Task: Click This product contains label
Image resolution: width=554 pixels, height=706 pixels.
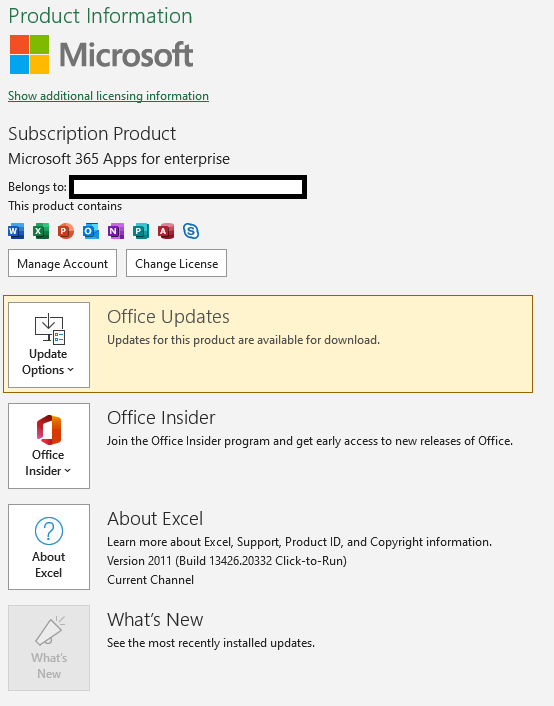Action: pos(65,206)
